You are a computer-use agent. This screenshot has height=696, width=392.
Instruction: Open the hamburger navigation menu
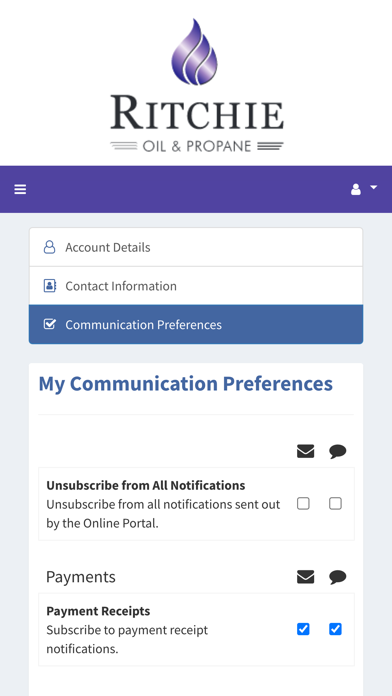tap(20, 190)
